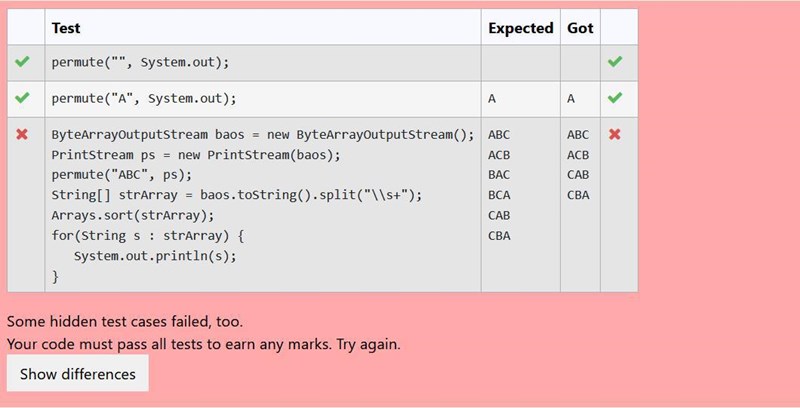Click the right-side green checkmark in first test row
This screenshot has height=408, width=800.
point(615,62)
